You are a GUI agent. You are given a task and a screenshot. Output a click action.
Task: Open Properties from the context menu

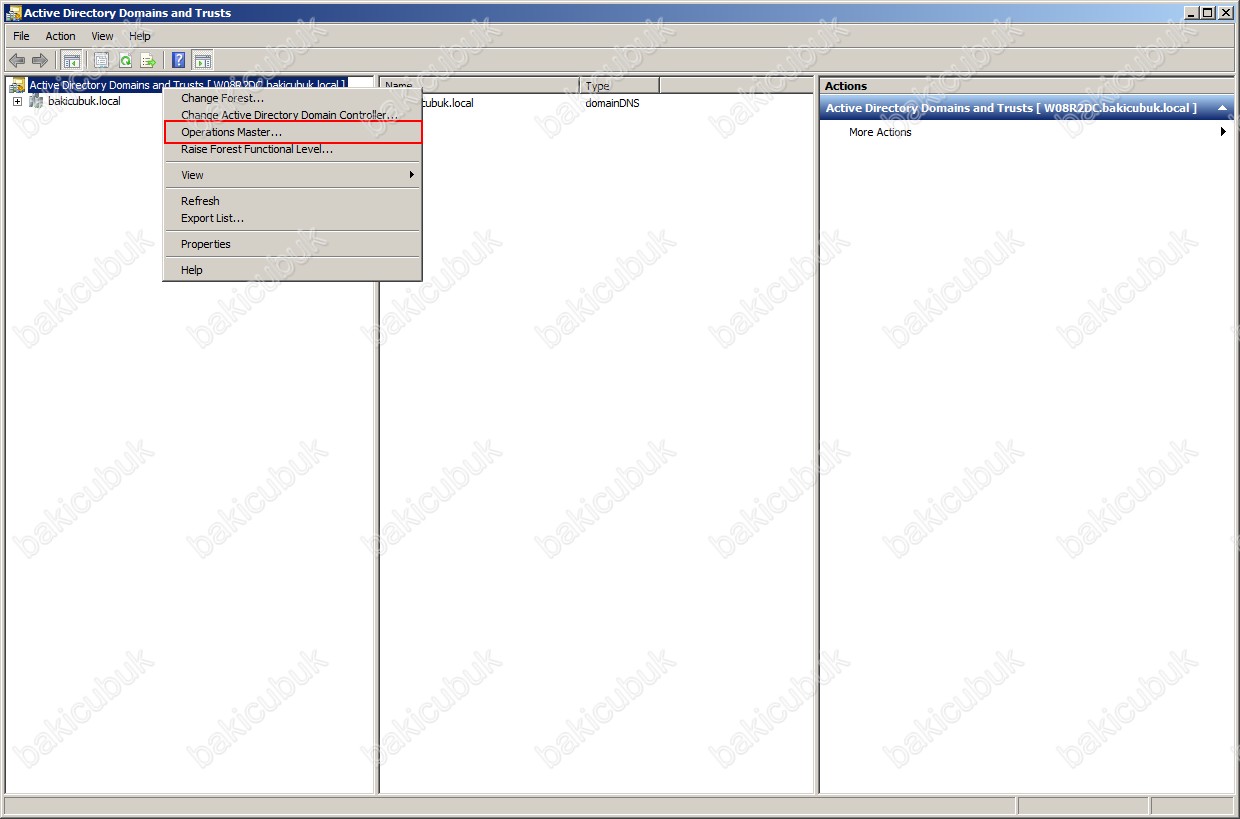[x=292, y=244]
